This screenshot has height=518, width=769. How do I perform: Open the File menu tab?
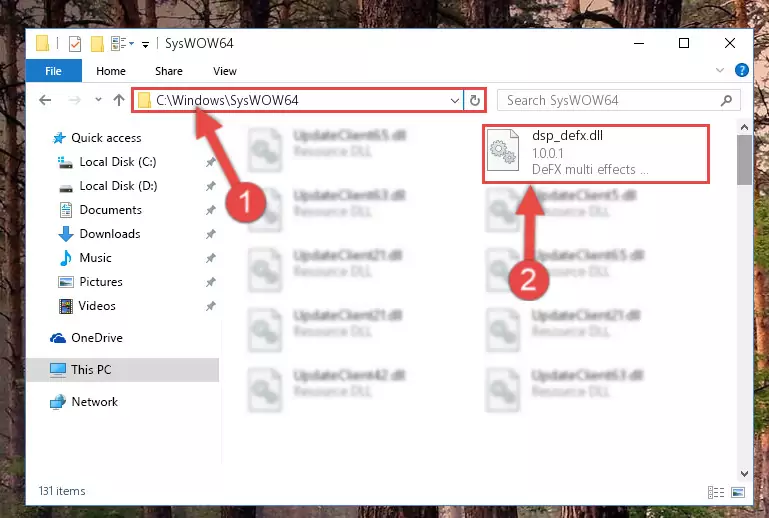coord(53,71)
